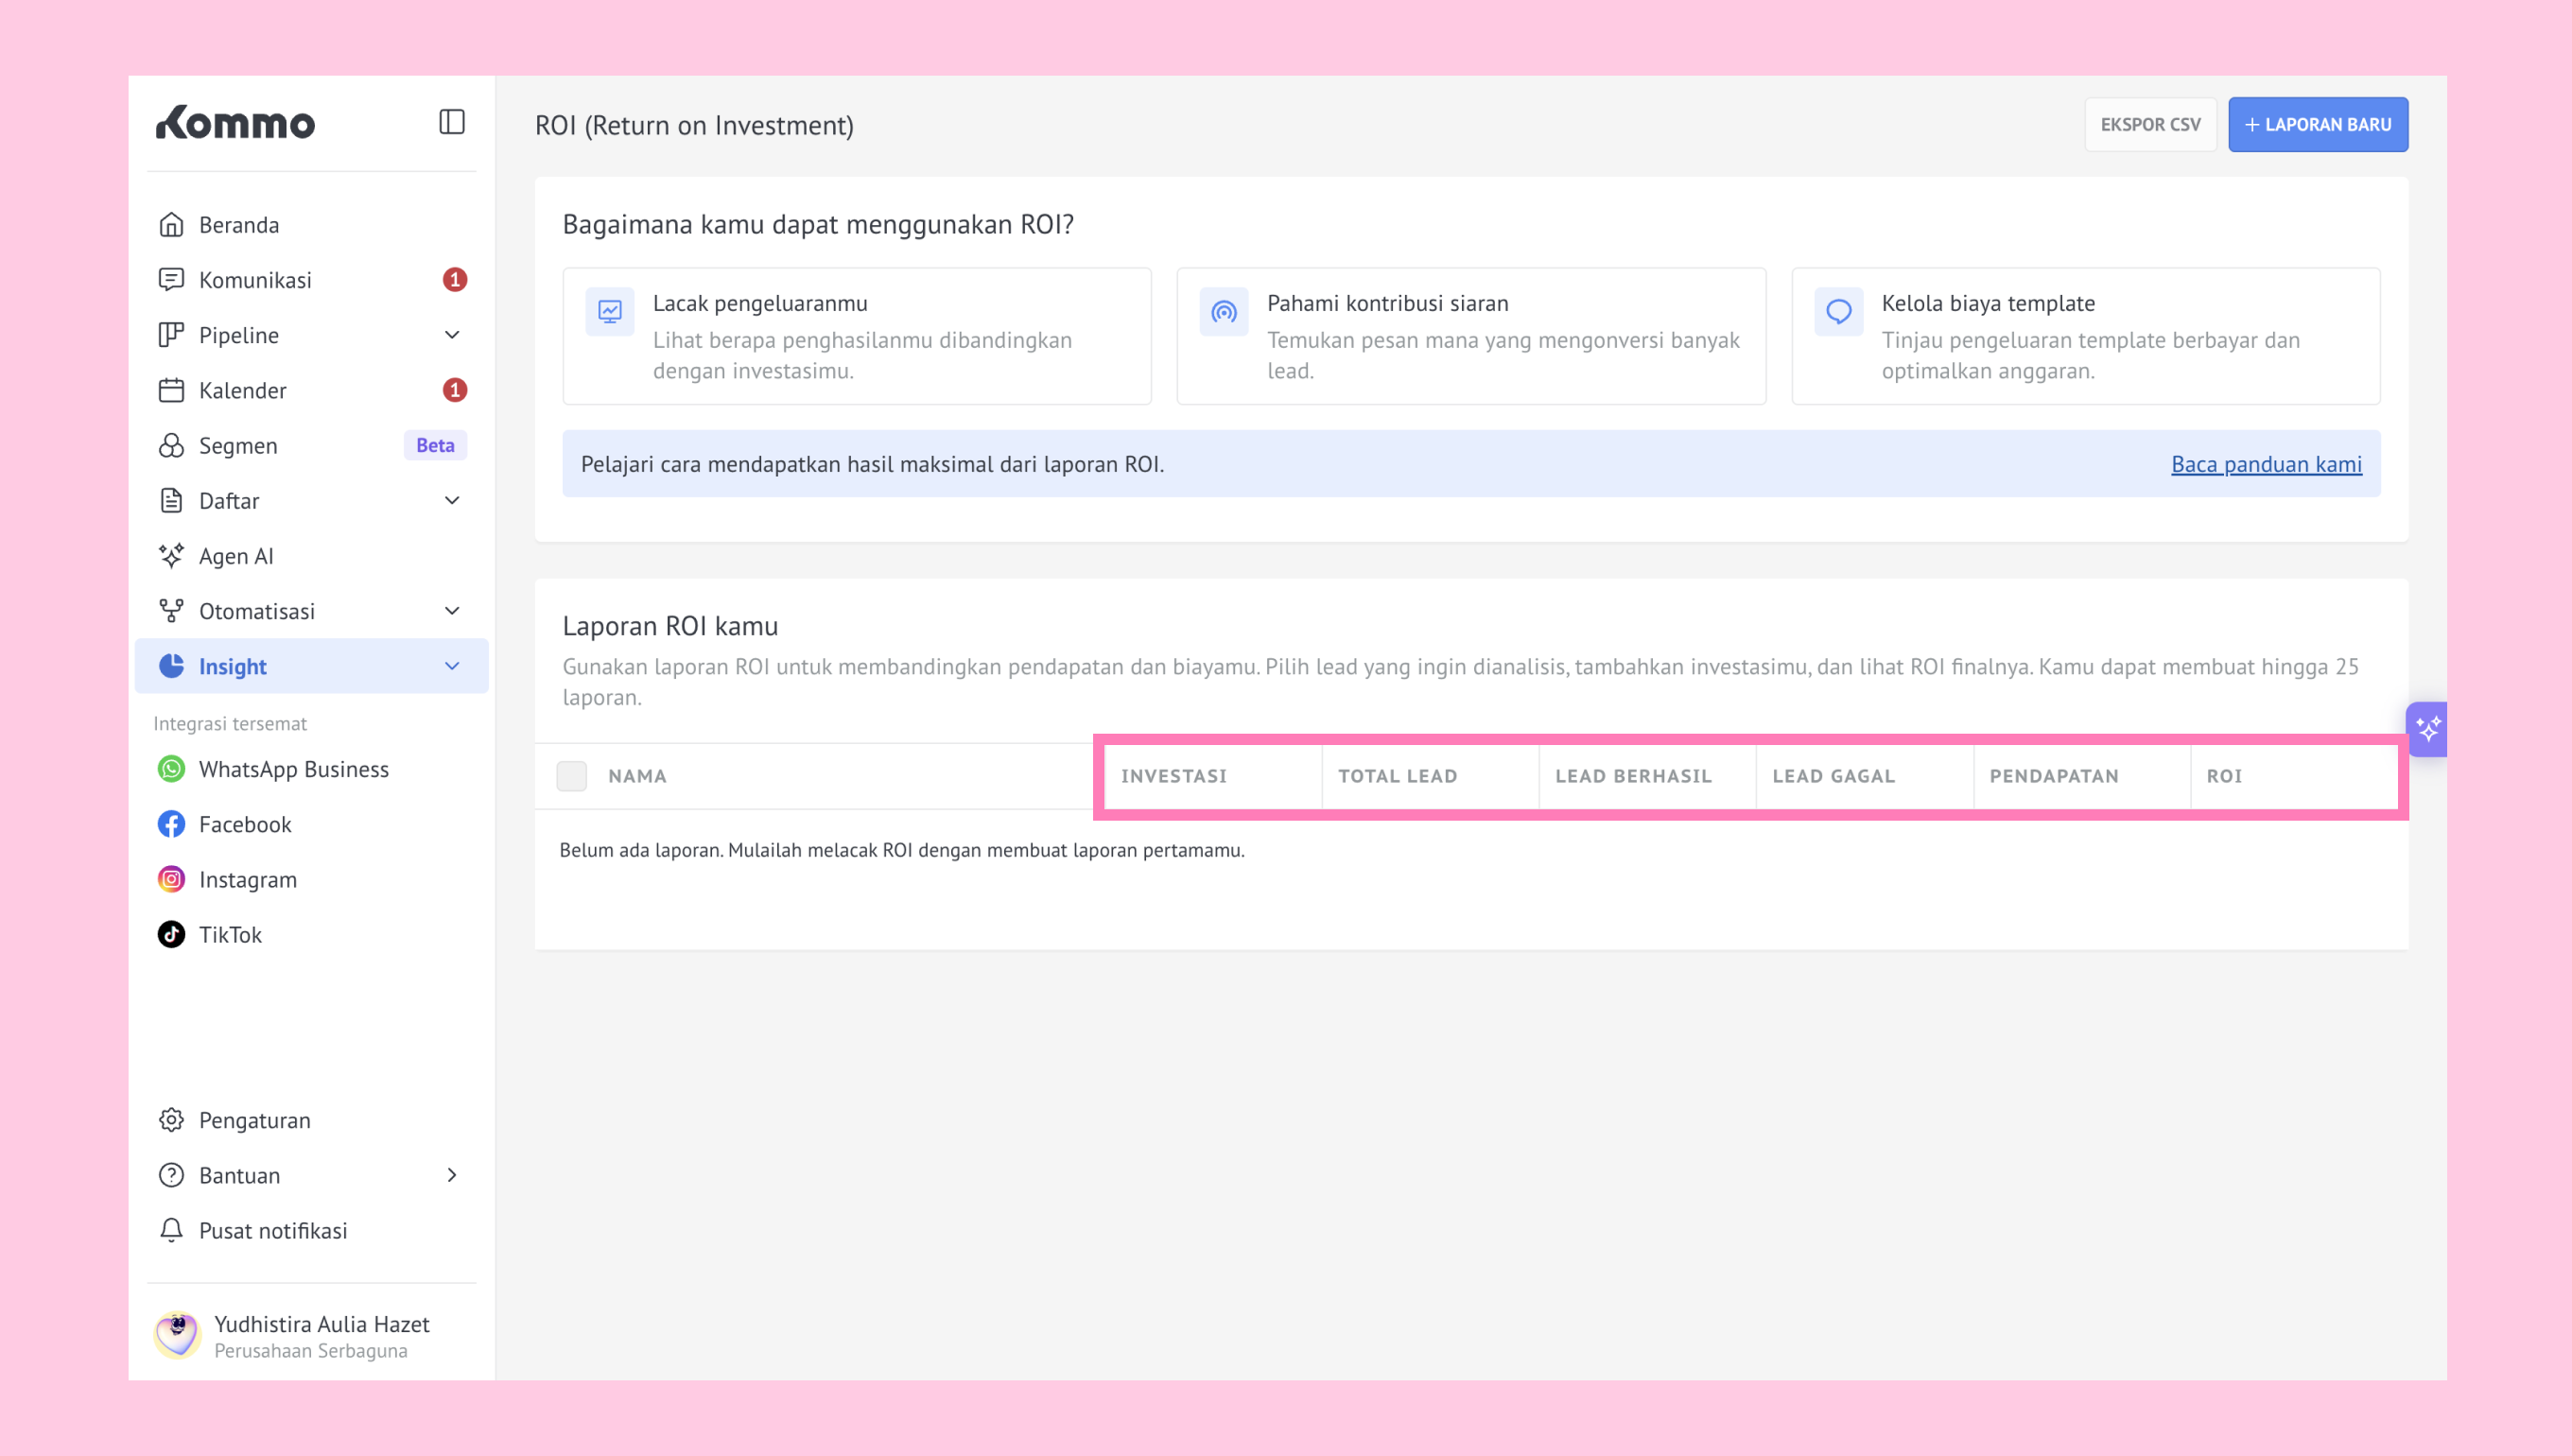Viewport: 2572px width, 1456px height.
Task: Click the Beta tag next to Segmen
Action: pyautogui.click(x=435, y=445)
